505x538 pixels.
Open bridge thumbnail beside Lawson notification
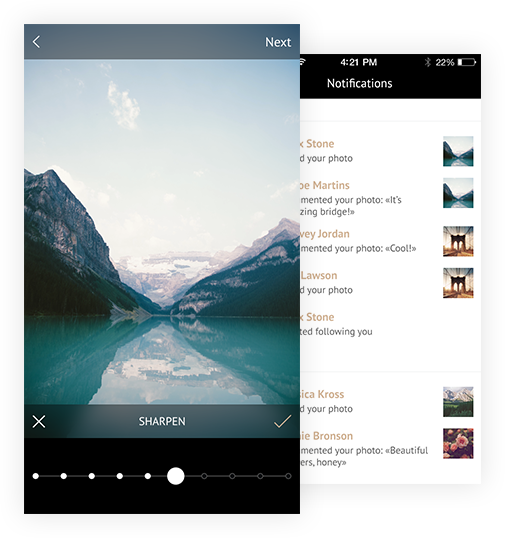pyautogui.click(x=458, y=283)
